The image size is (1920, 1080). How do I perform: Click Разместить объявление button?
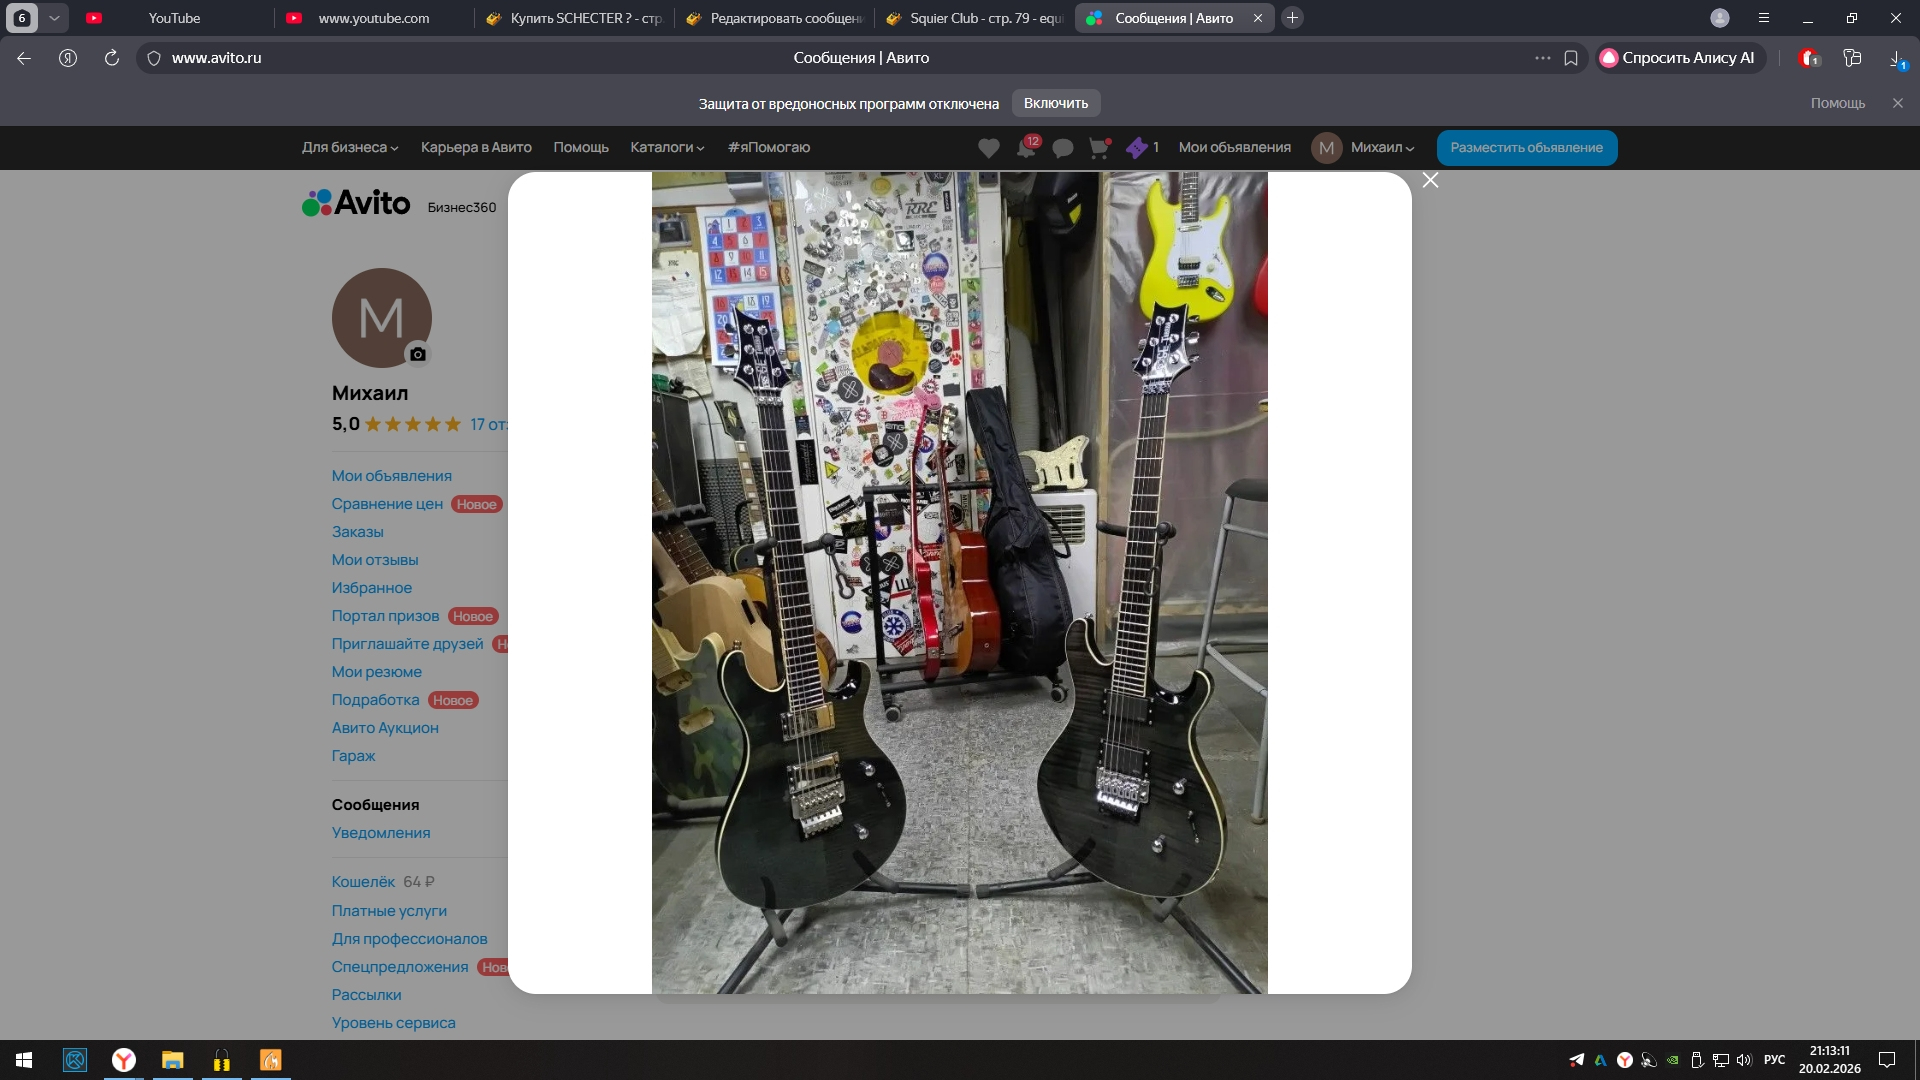[x=1526, y=147]
